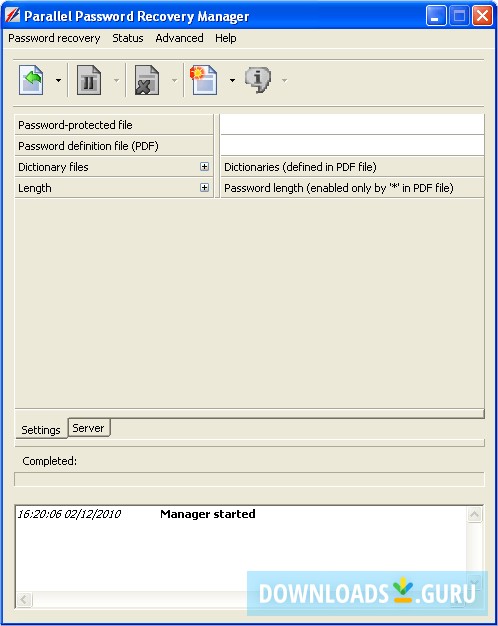498x626 pixels.
Task: Close the Parallel Password Recovery Manager window
Action: coord(482,16)
